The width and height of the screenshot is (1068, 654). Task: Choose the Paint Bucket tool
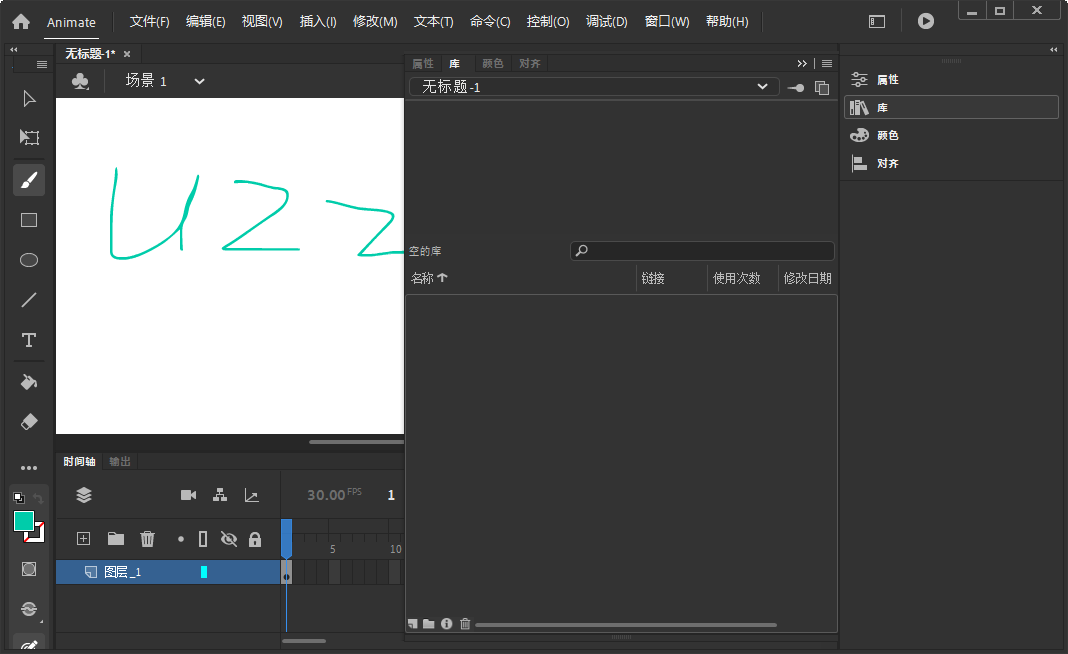28,381
